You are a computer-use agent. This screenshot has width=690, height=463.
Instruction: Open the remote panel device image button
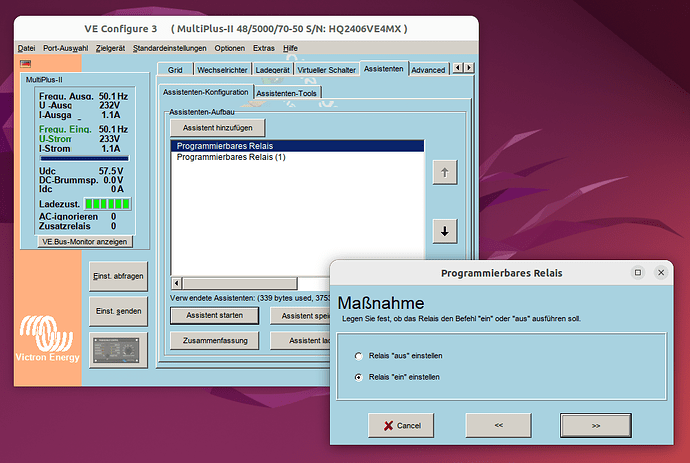coord(118,350)
